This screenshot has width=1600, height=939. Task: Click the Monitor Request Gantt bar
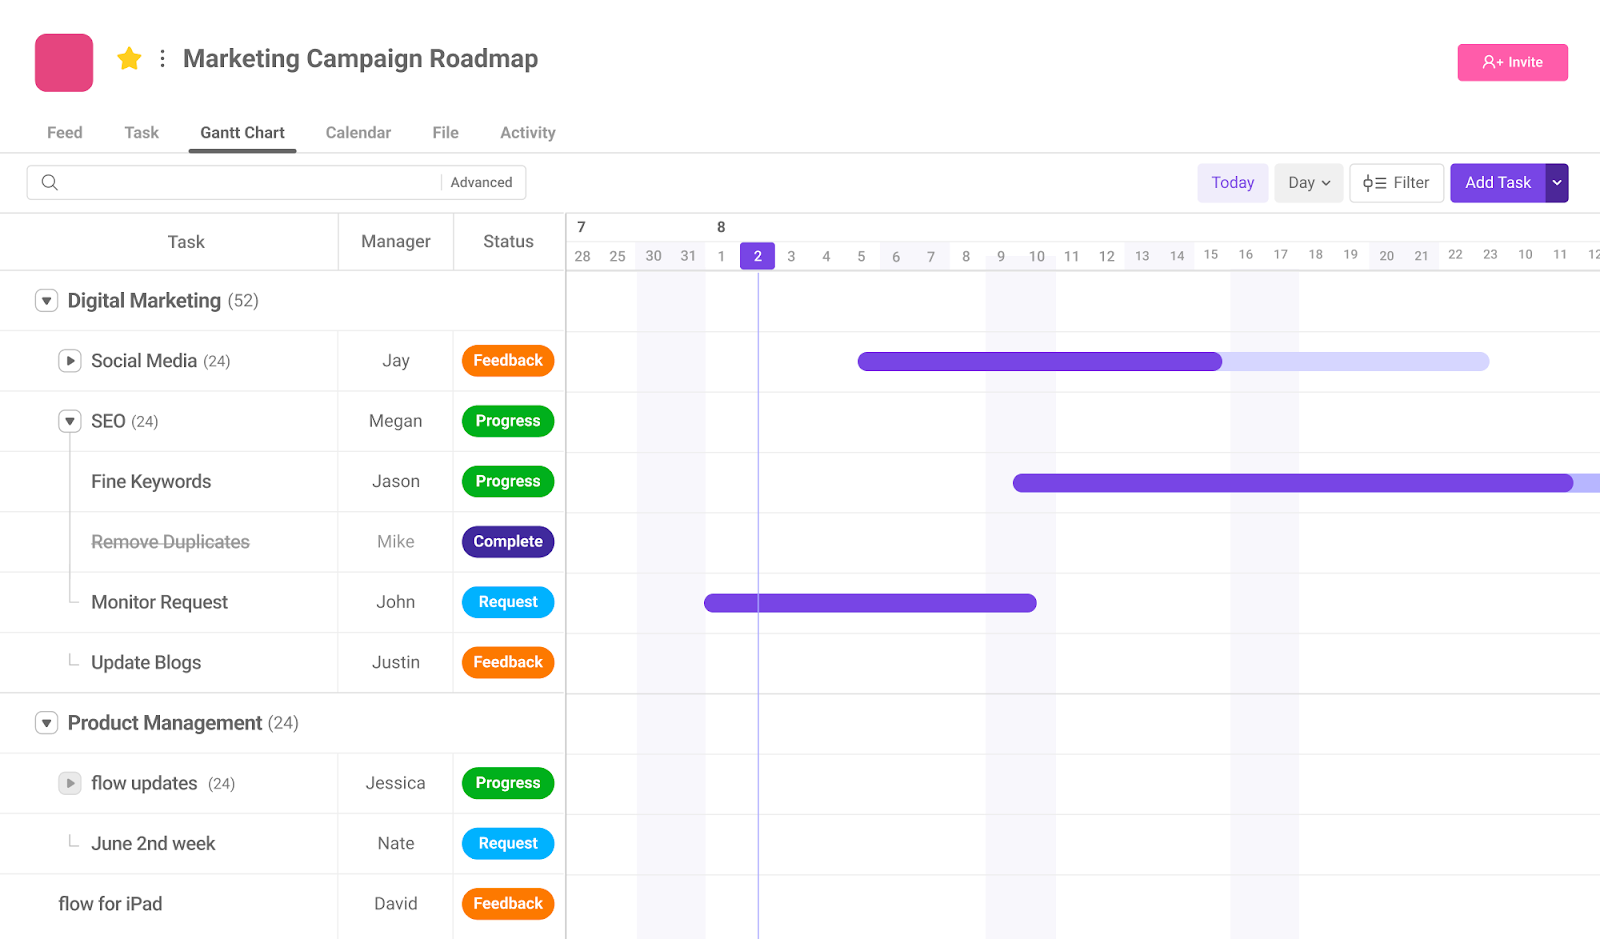click(870, 603)
